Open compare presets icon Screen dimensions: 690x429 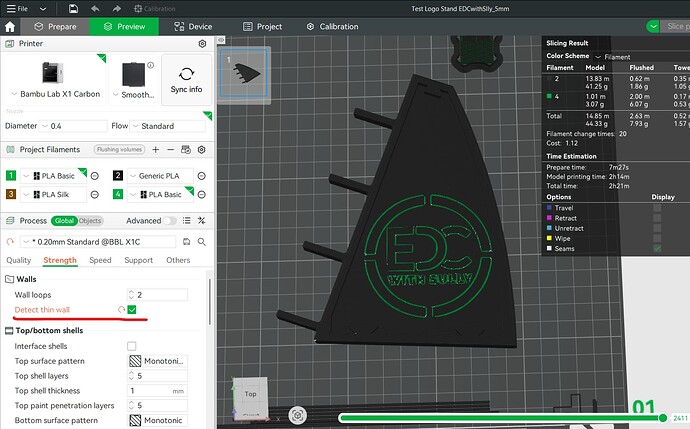click(202, 221)
